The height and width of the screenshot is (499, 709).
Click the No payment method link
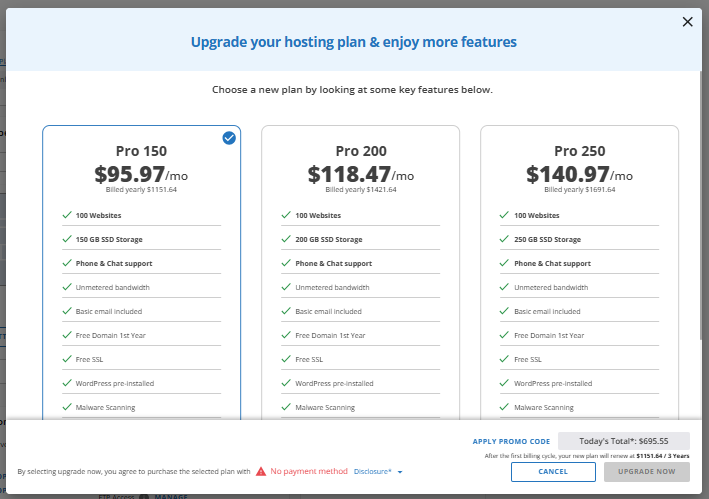point(309,471)
